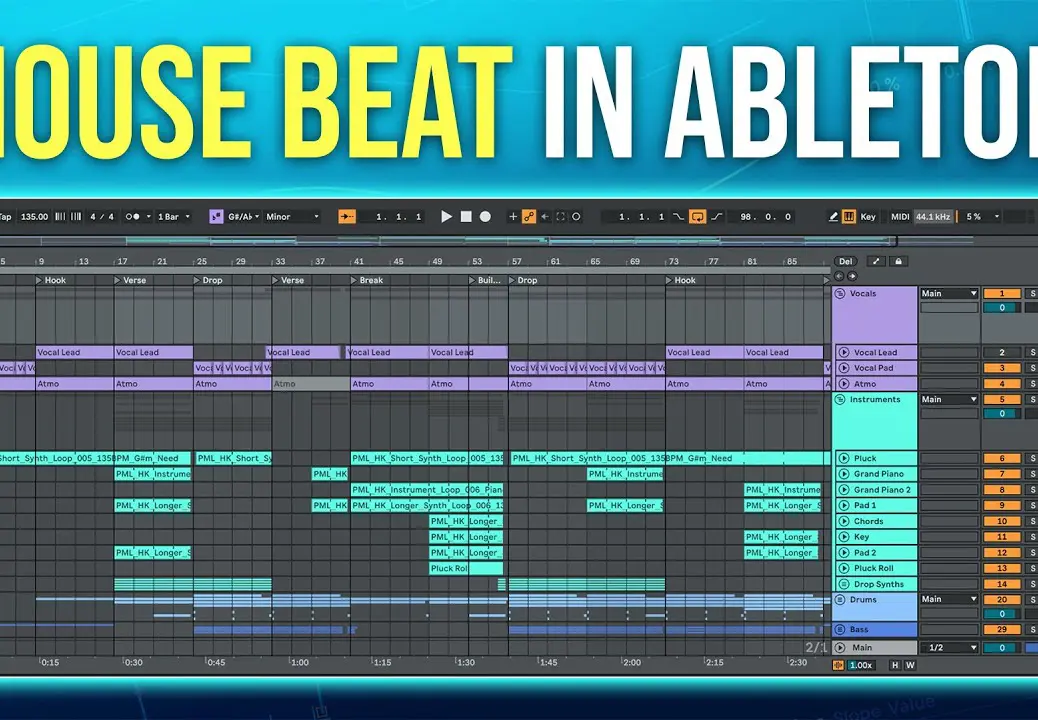1038x720 pixels.
Task: Click the Tap tempo button
Action: pos(5,216)
